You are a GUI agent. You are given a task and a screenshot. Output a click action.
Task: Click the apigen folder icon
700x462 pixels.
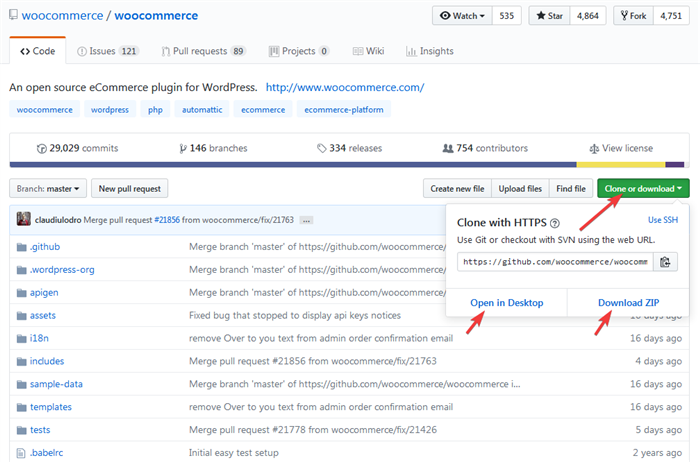tap(21, 293)
